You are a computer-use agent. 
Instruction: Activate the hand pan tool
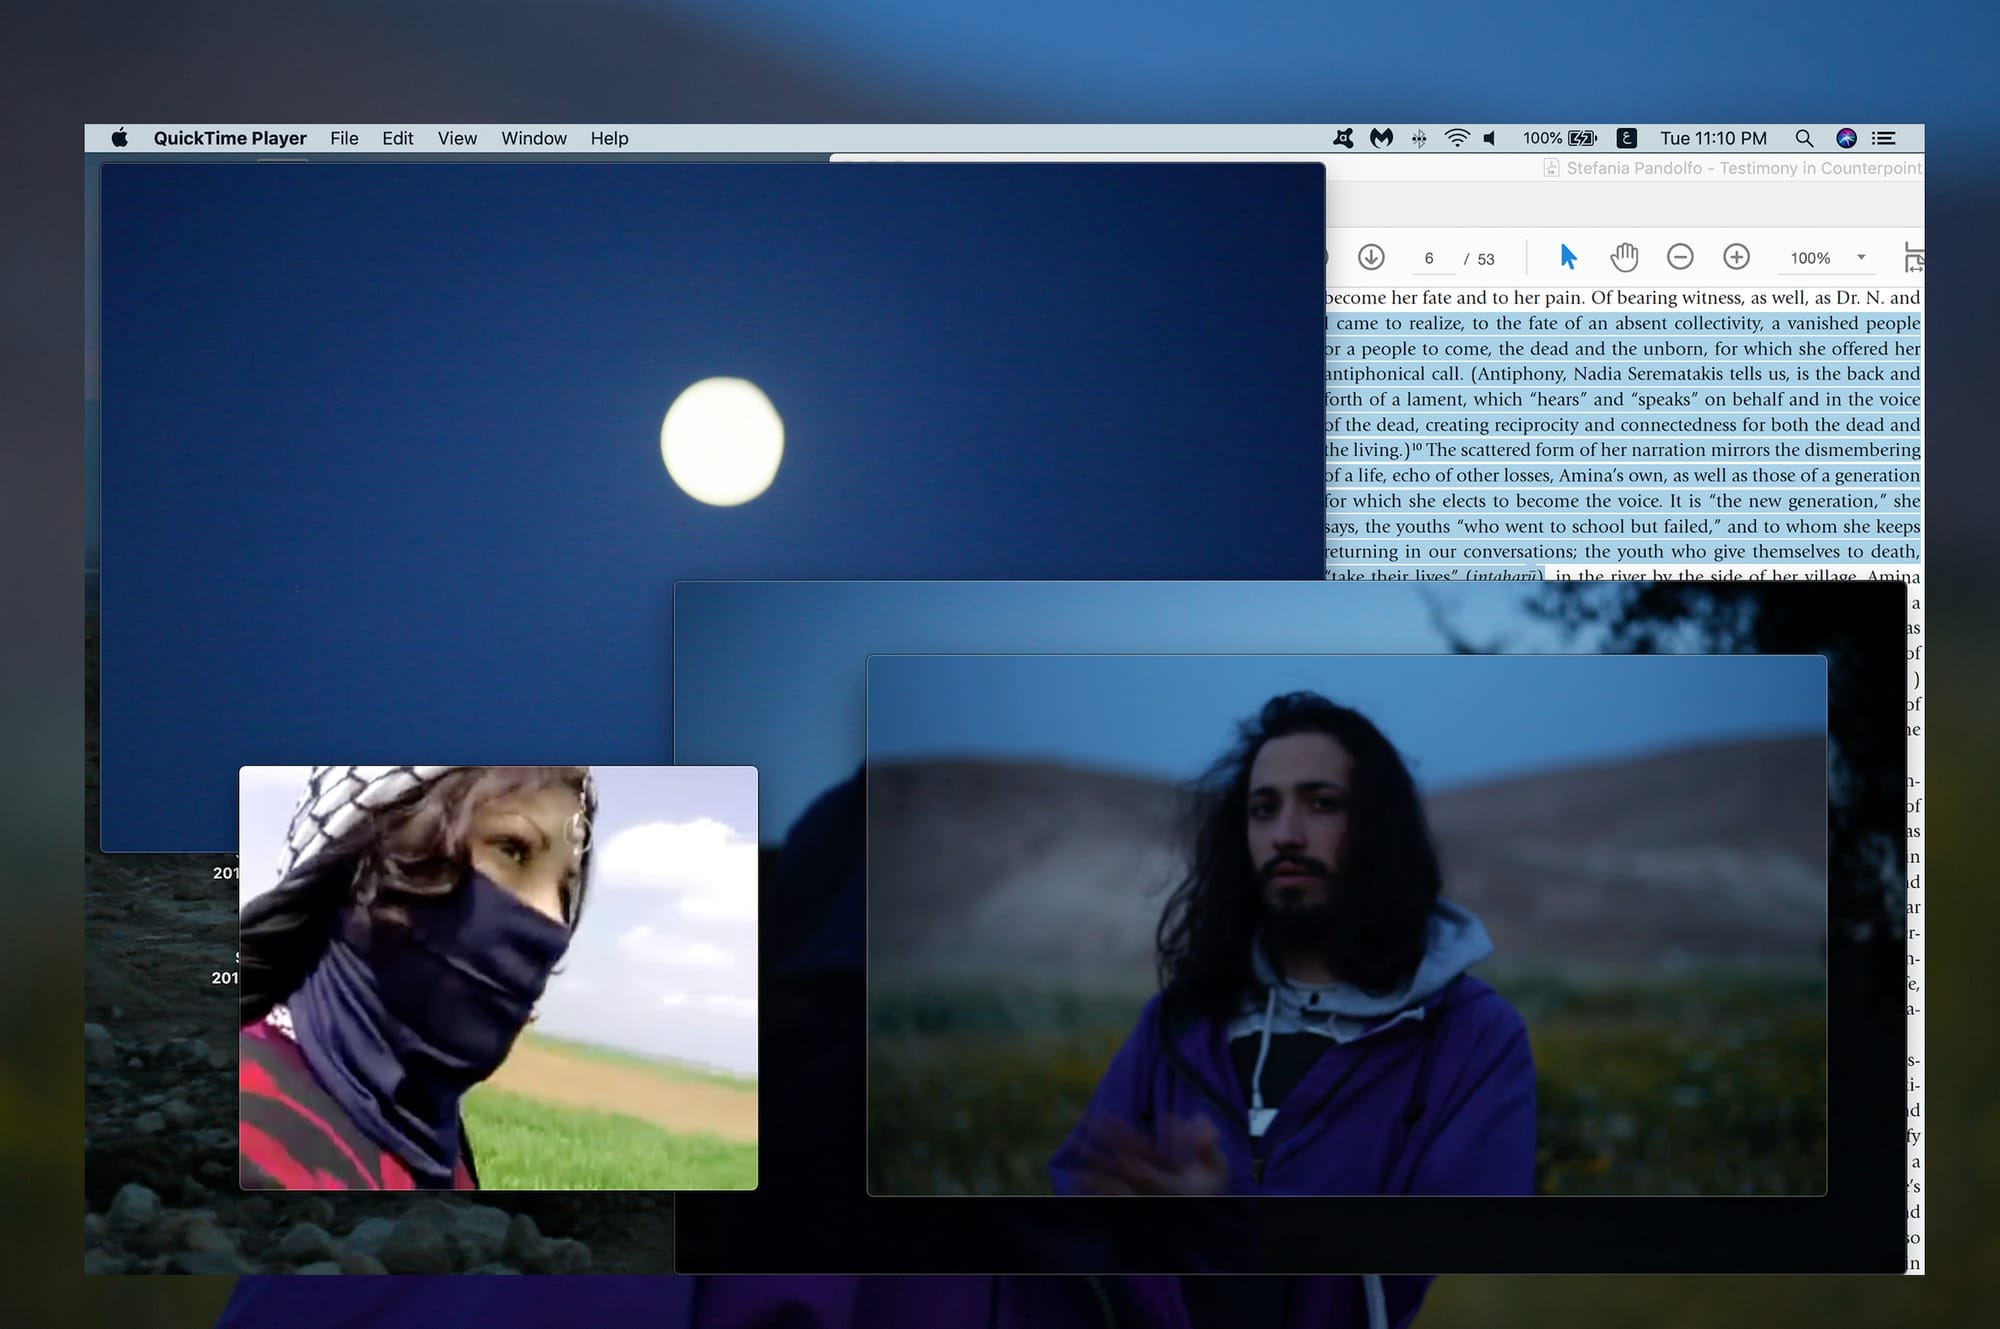click(1624, 258)
